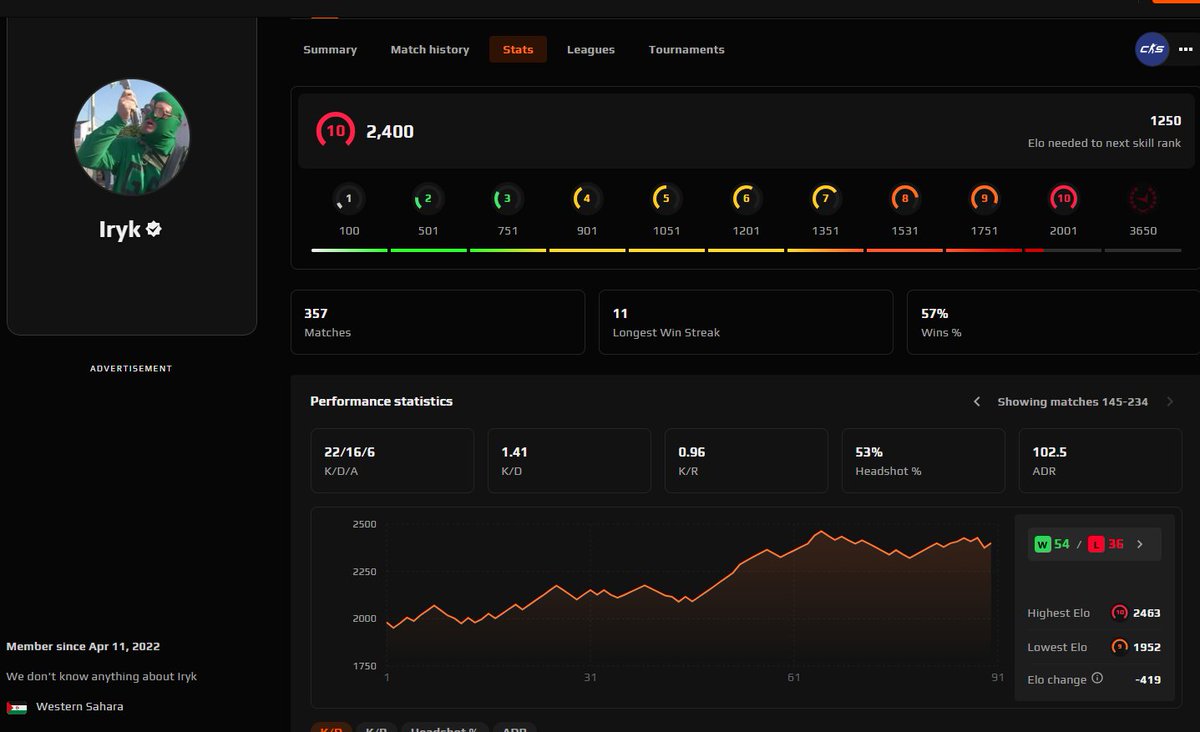This screenshot has height=732, width=1200.
Task: Click the 53% Headshot % stat card
Action: (923, 461)
